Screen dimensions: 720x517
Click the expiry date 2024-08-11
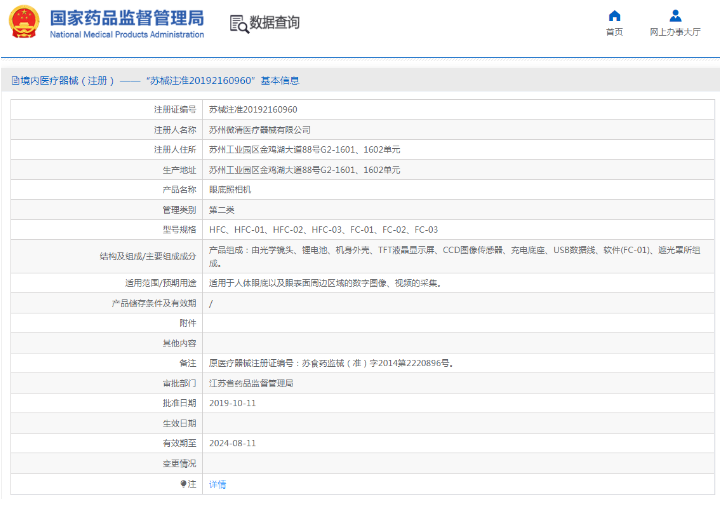[x=232, y=443]
